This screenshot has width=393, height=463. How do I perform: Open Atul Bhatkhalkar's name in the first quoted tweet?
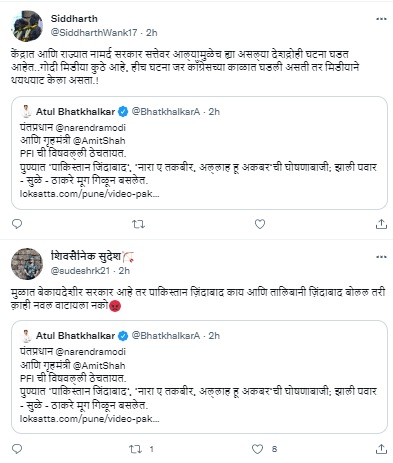point(75,112)
